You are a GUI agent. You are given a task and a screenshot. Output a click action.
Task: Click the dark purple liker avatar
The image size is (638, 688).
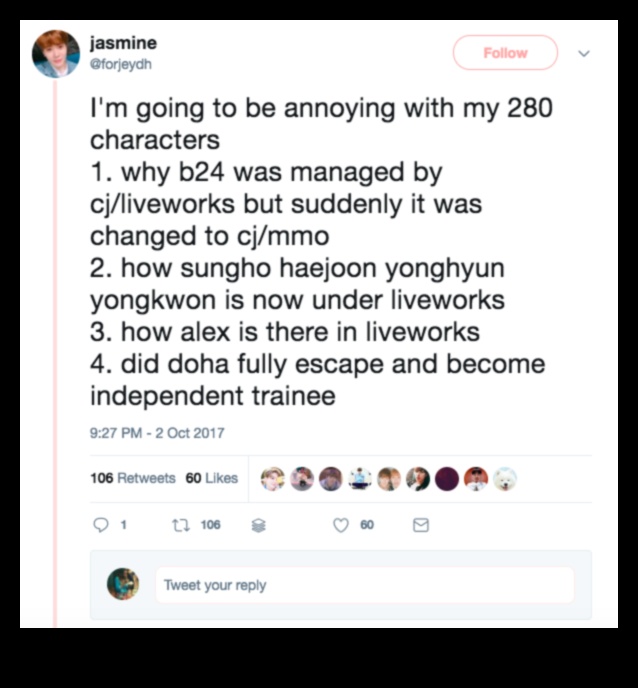[x=447, y=479]
